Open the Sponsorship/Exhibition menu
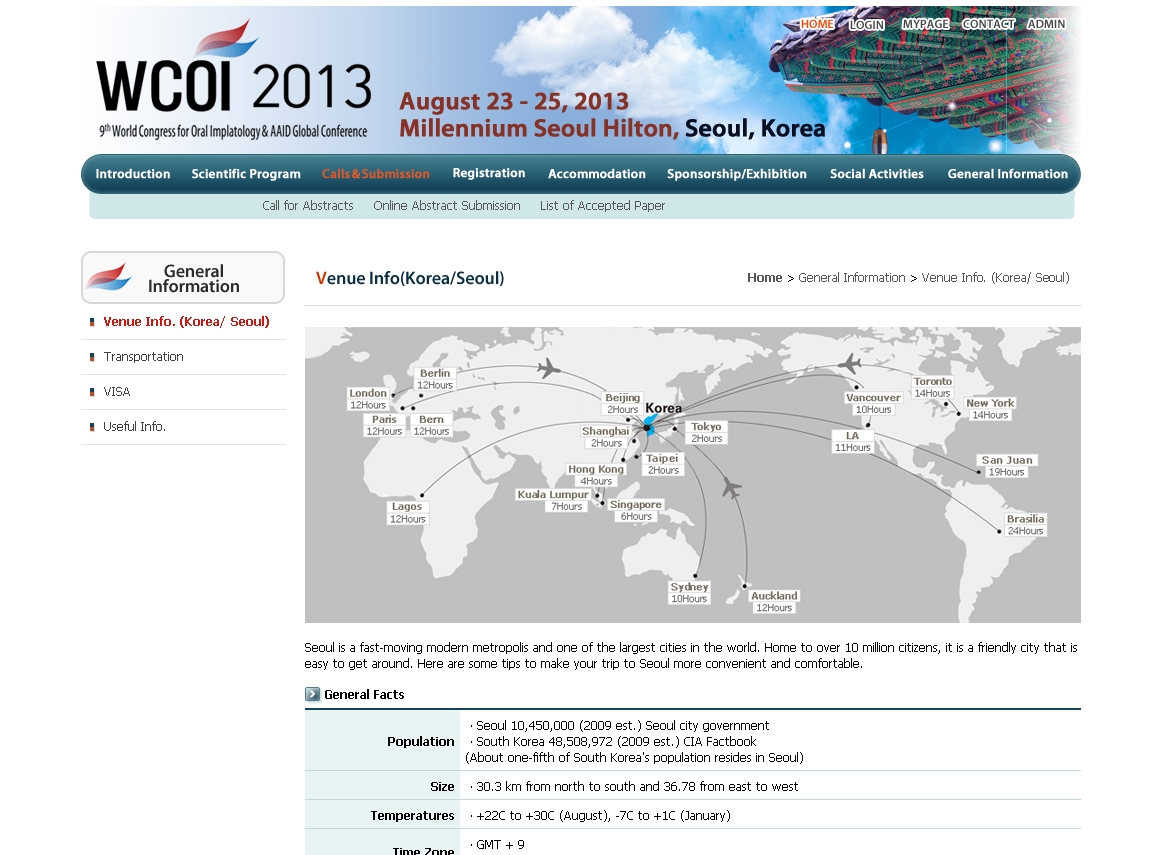 coord(737,174)
